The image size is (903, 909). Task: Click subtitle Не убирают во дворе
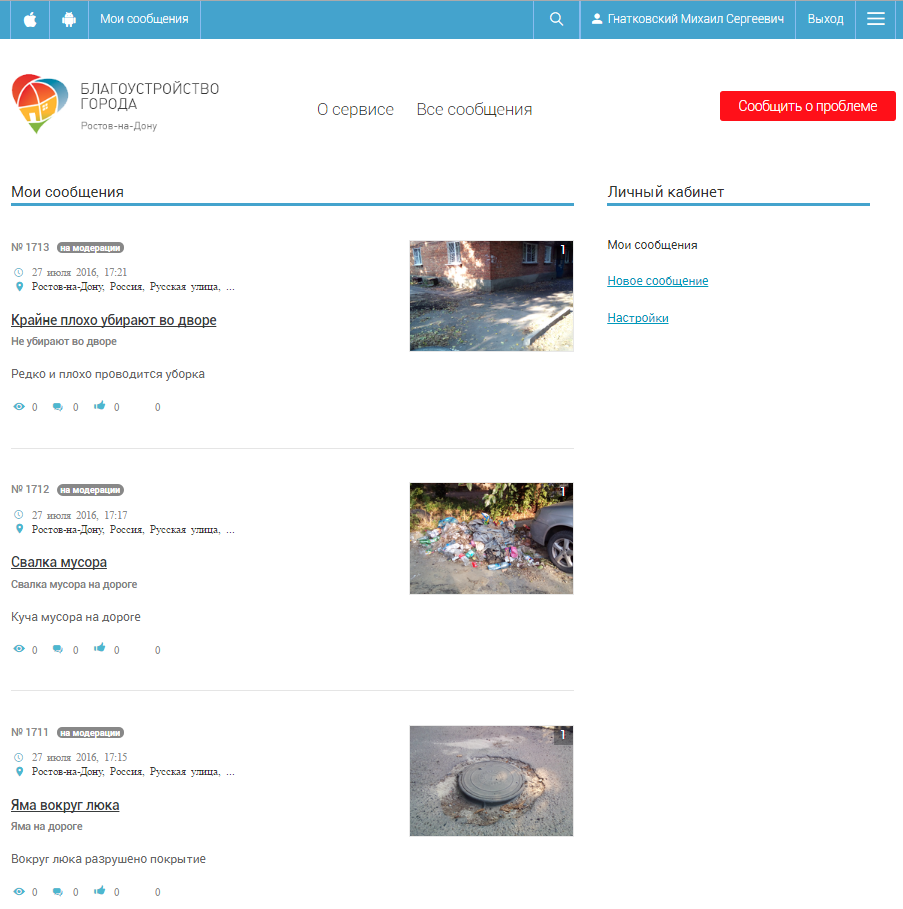point(64,342)
